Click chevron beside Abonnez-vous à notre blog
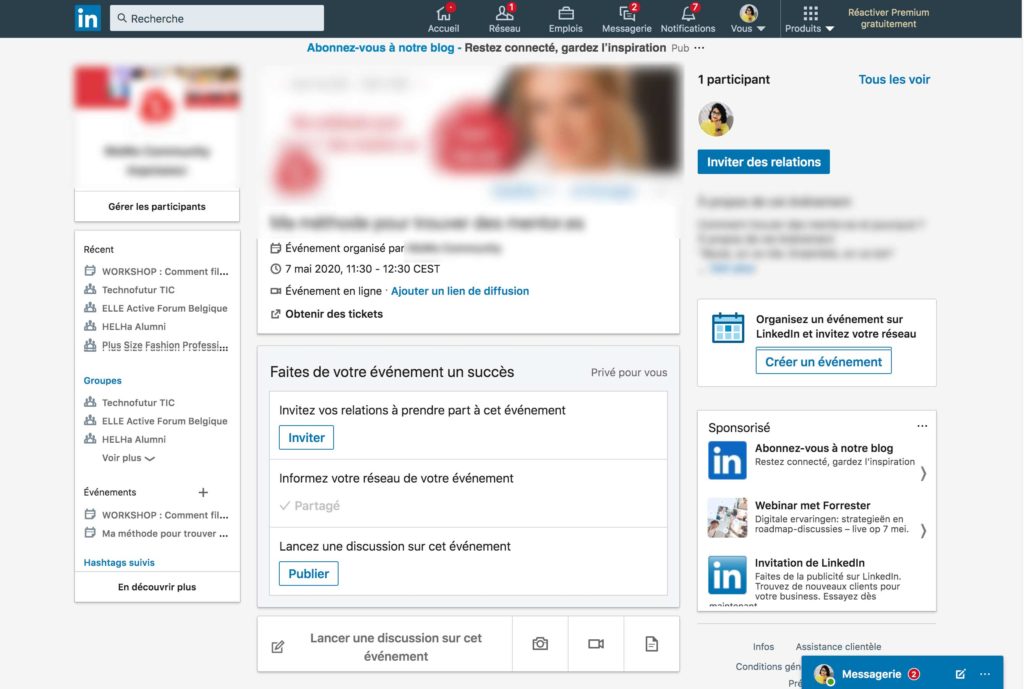 coord(923,473)
